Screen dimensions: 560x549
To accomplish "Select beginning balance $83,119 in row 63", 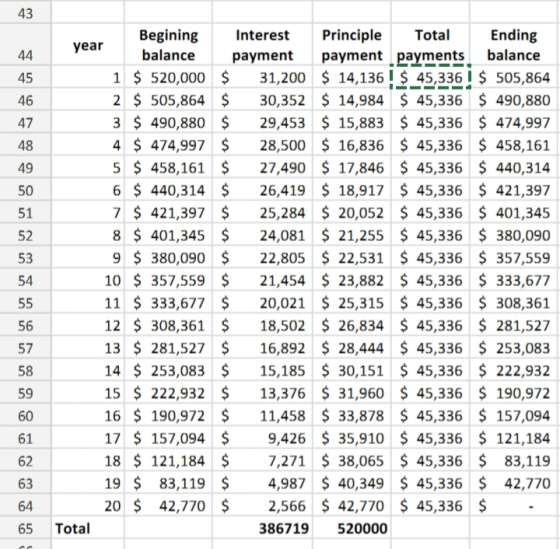I will point(168,483).
